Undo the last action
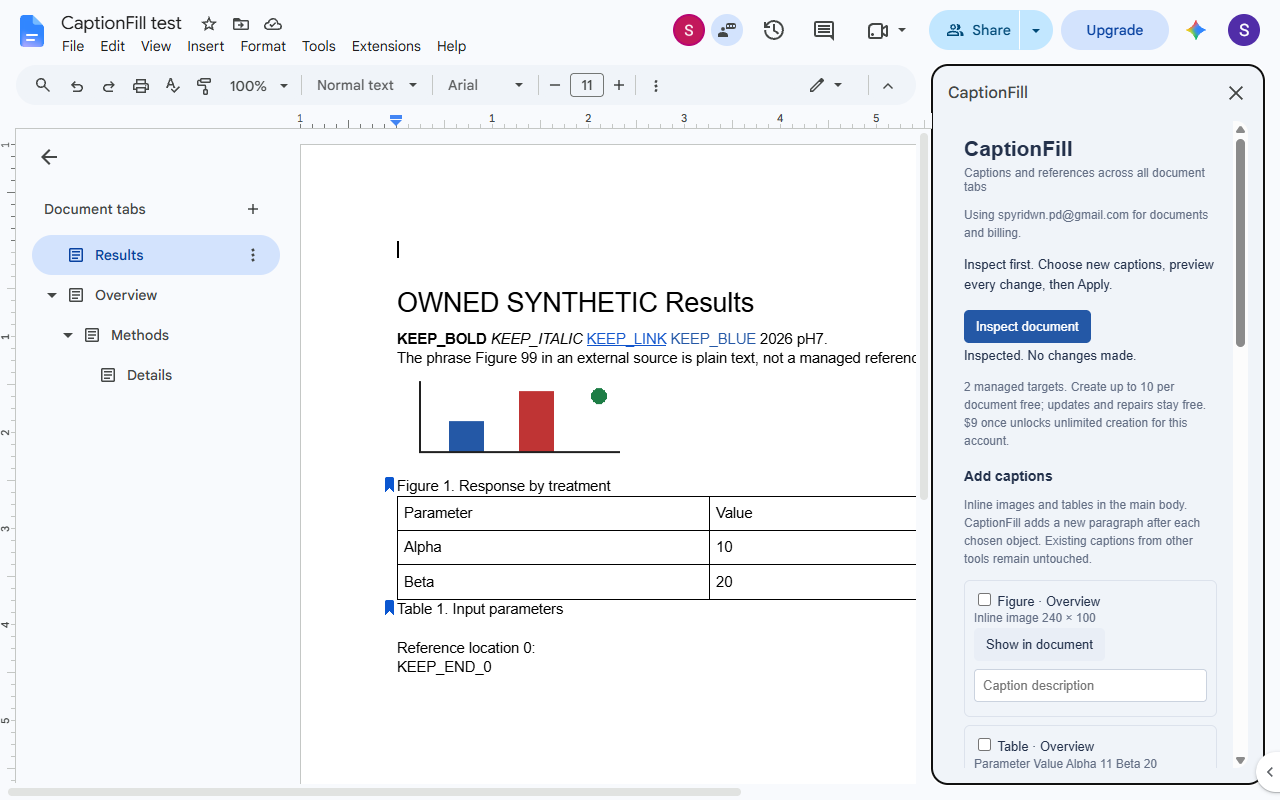The width and height of the screenshot is (1280, 800). (x=77, y=86)
